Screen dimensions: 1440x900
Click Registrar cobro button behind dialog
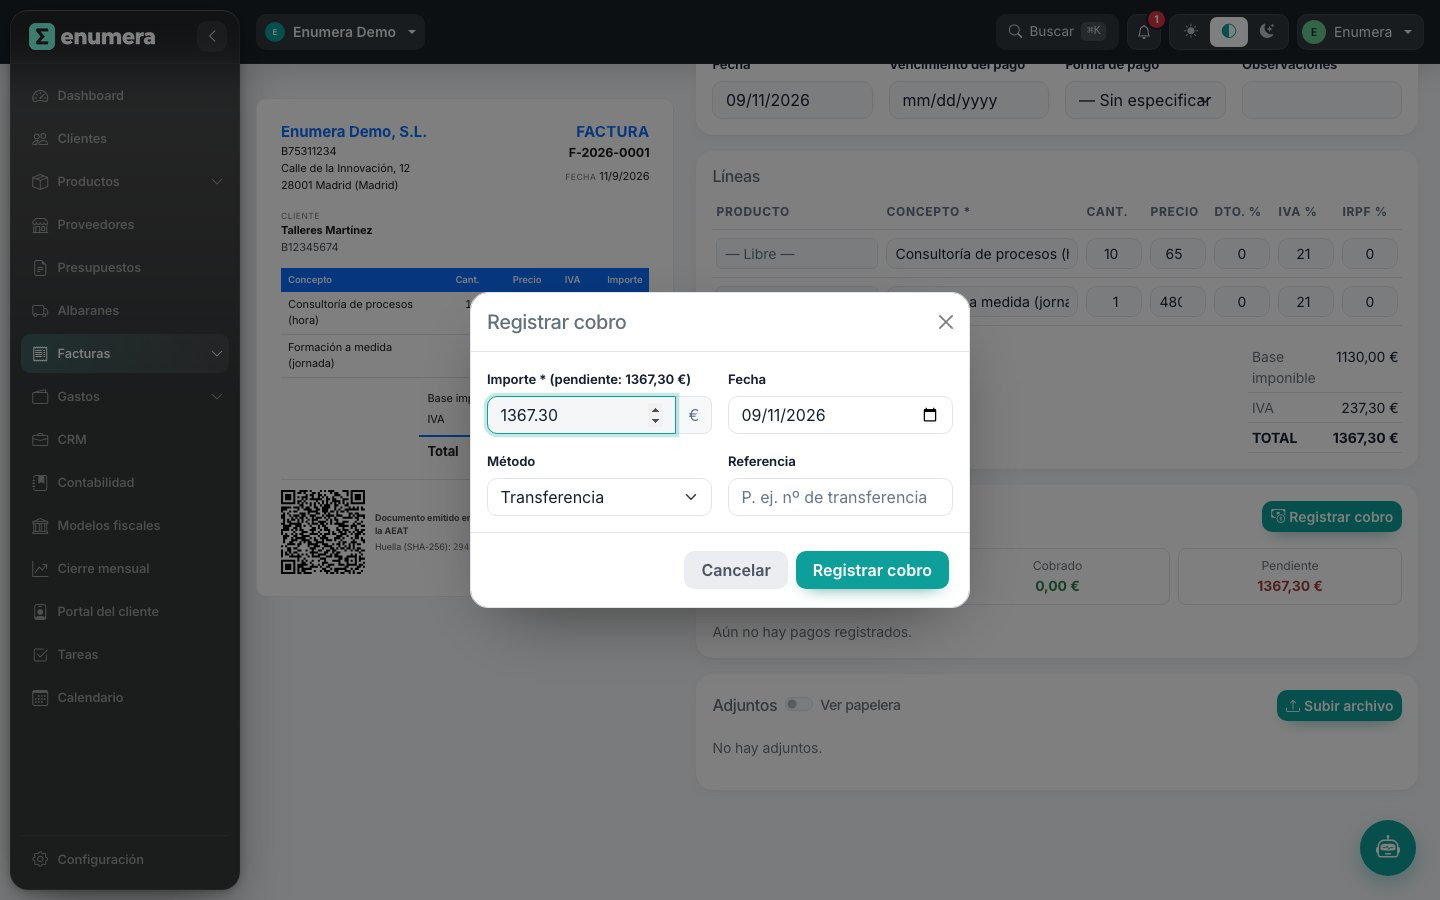coord(1332,517)
